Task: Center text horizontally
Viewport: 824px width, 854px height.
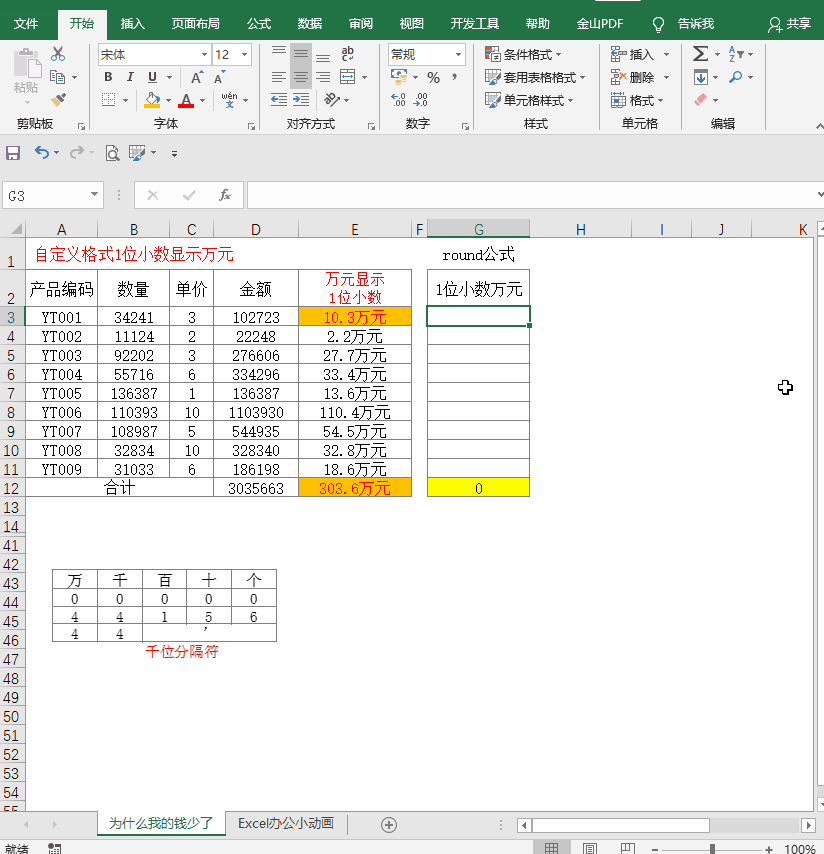Action: (x=301, y=77)
